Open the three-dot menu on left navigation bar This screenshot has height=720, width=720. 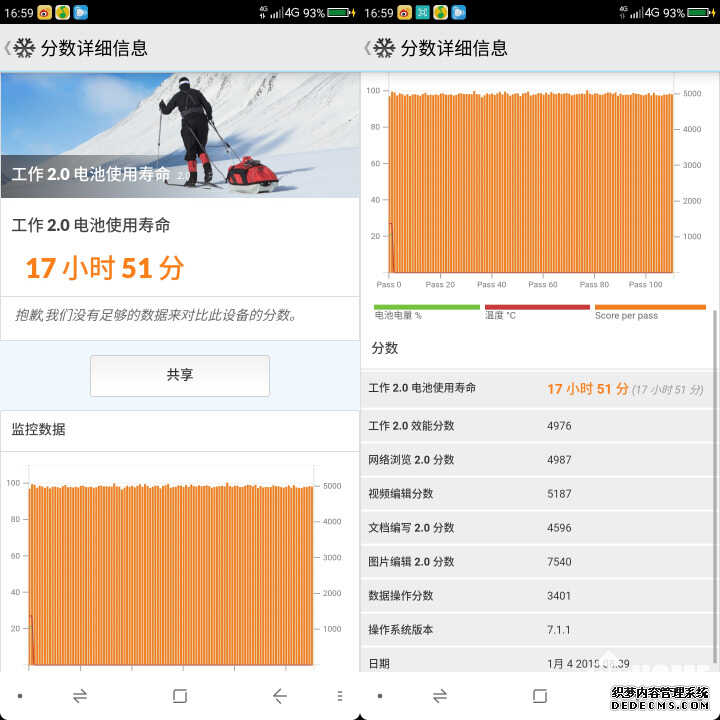coord(340,696)
